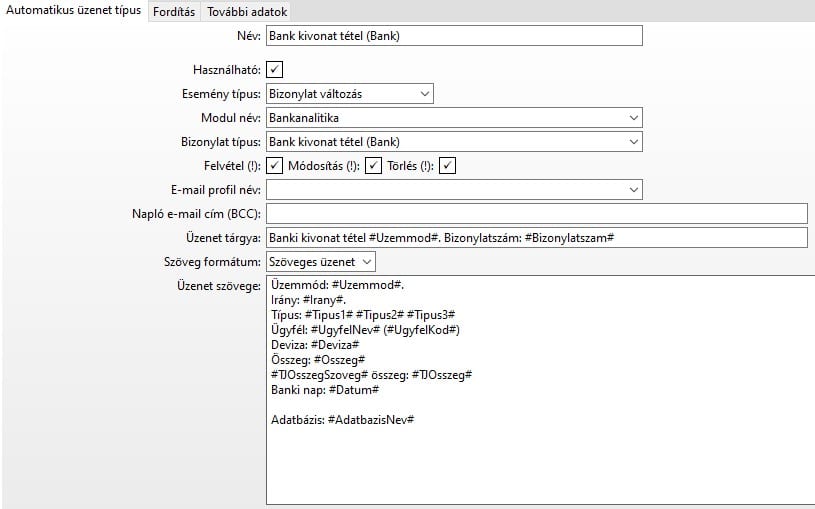Click the Irány: #Irany# line in message
Viewport: 815px width, 509px height.
(x=308, y=299)
